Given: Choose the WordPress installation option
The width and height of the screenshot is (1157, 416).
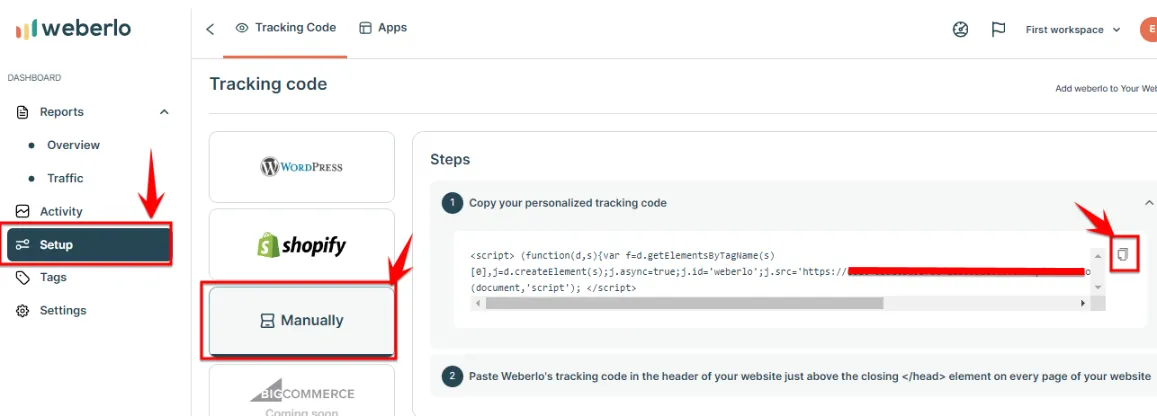Looking at the screenshot, I should pos(301,167).
